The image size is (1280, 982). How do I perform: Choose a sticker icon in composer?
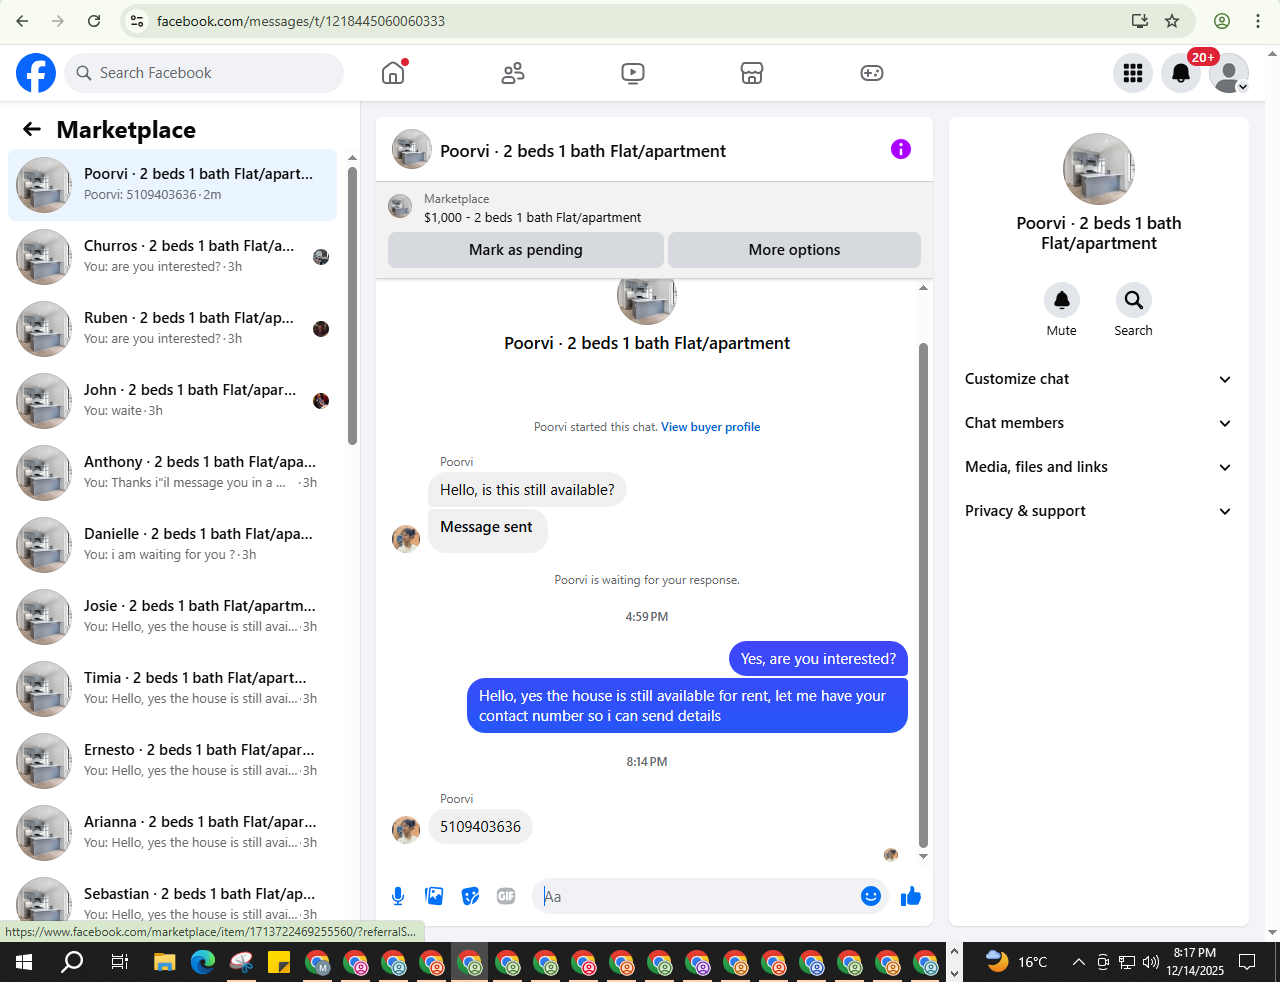470,896
